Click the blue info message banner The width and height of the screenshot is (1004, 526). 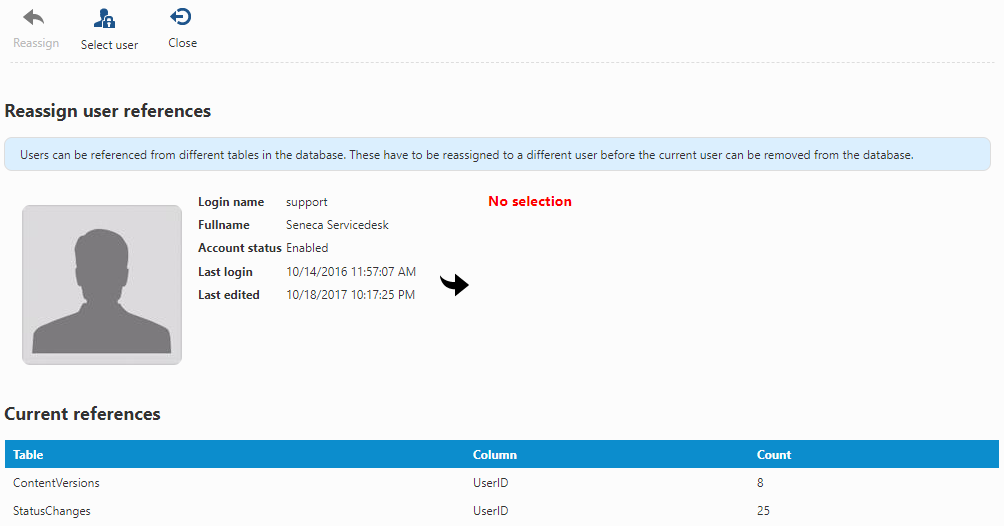click(498, 154)
